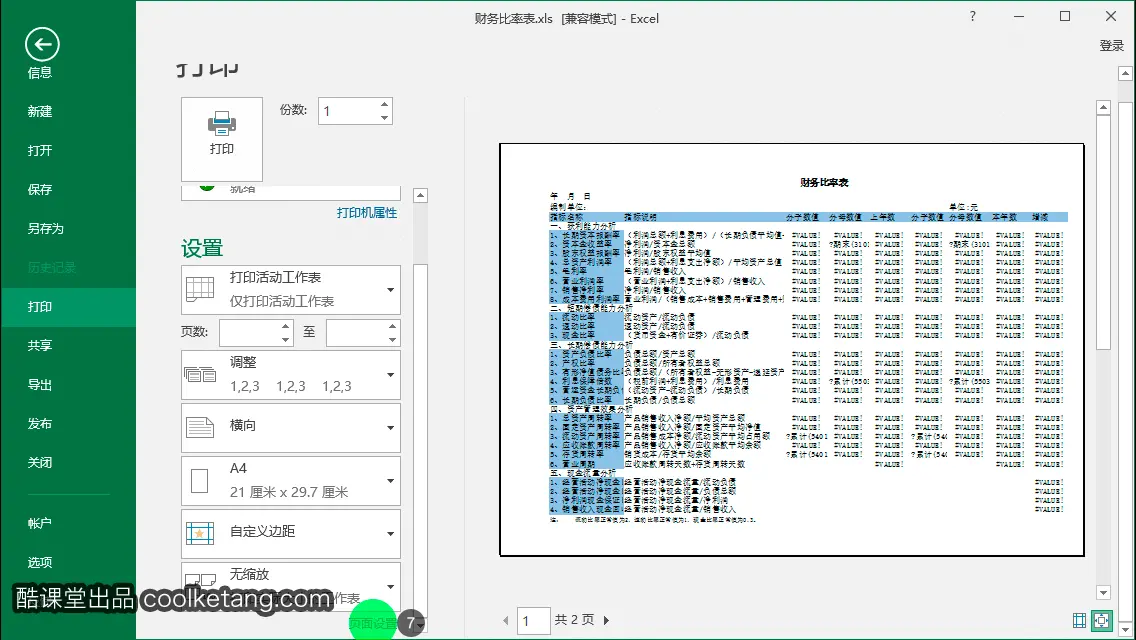
Task: Increase the 至 end page value
Action: (x=392, y=326)
